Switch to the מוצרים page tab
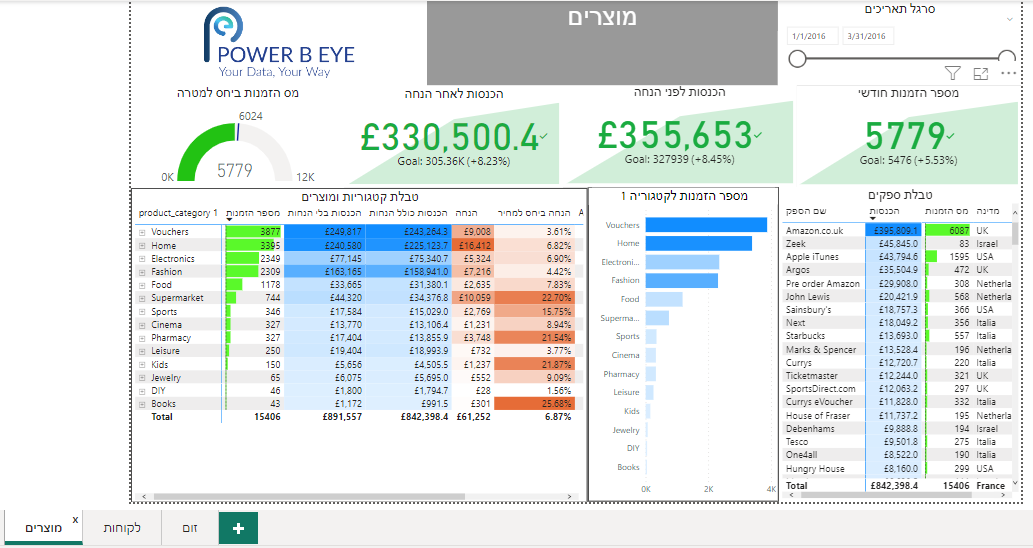 pos(43,528)
